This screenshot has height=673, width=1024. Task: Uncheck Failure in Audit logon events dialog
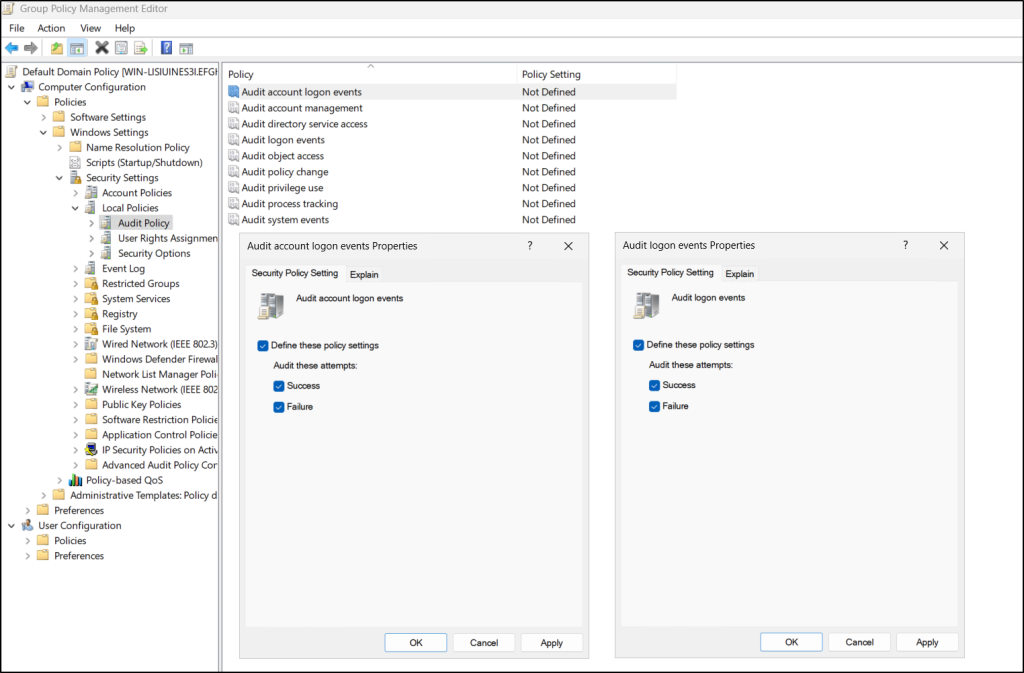pyautogui.click(x=655, y=406)
